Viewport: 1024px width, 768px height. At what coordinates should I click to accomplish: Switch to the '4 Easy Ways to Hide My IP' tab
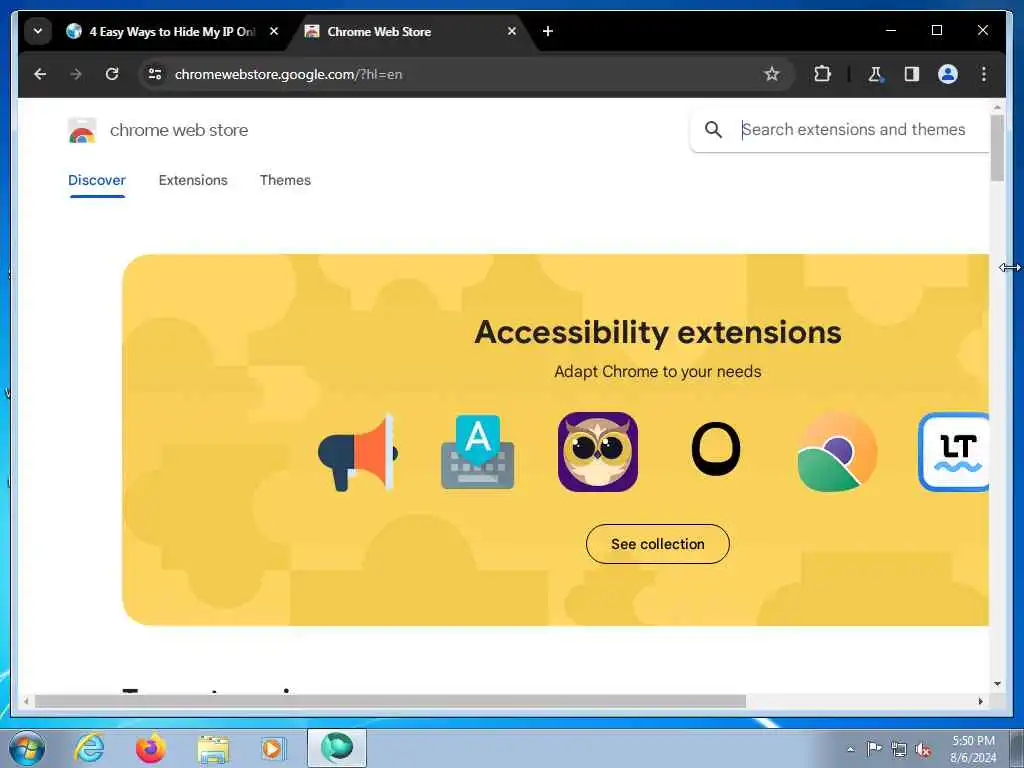click(171, 31)
